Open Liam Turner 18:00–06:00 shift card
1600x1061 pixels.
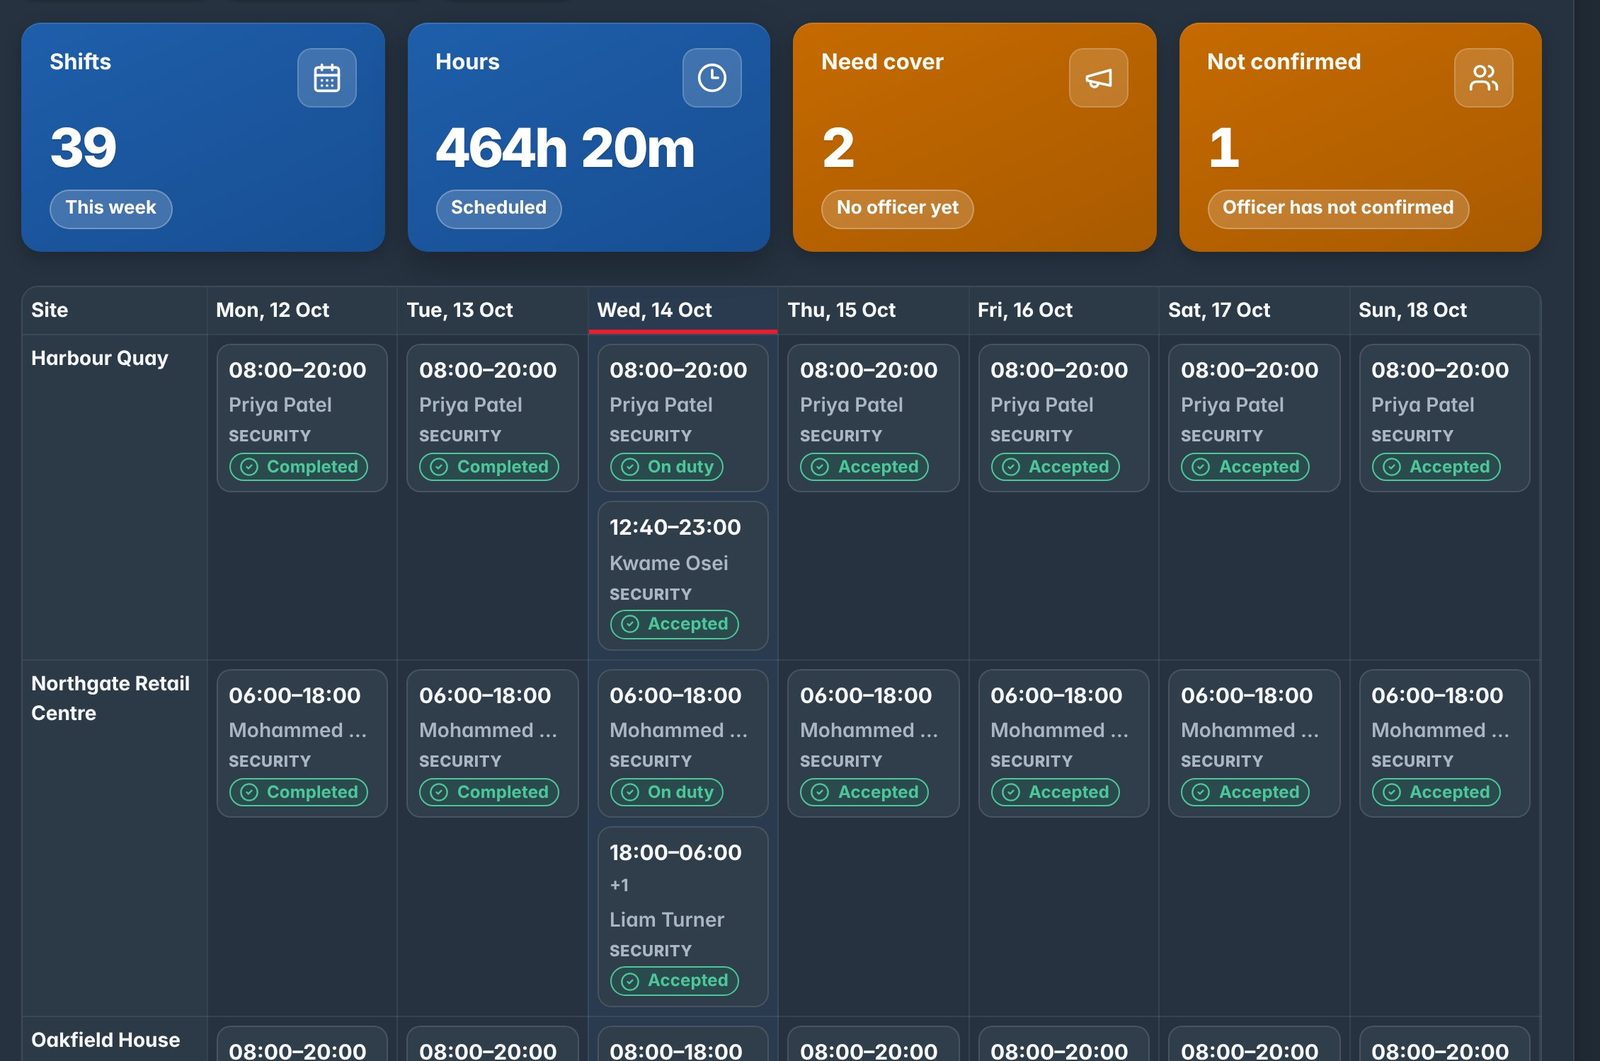tap(683, 916)
